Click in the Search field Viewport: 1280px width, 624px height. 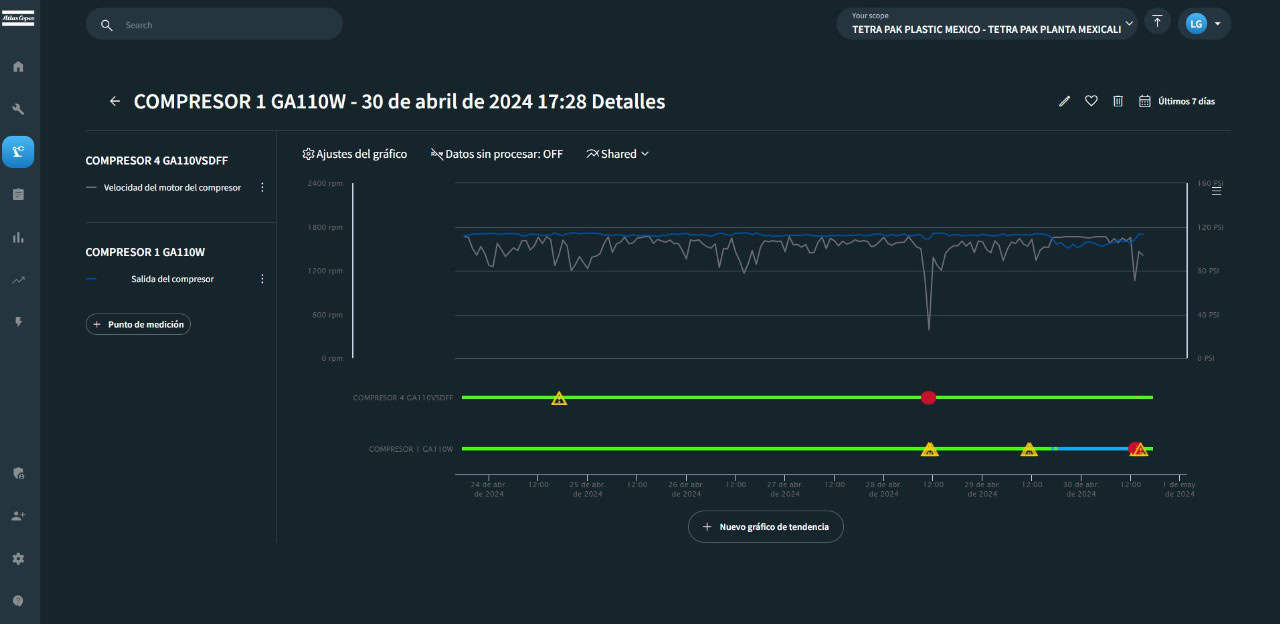pyautogui.click(x=225, y=25)
